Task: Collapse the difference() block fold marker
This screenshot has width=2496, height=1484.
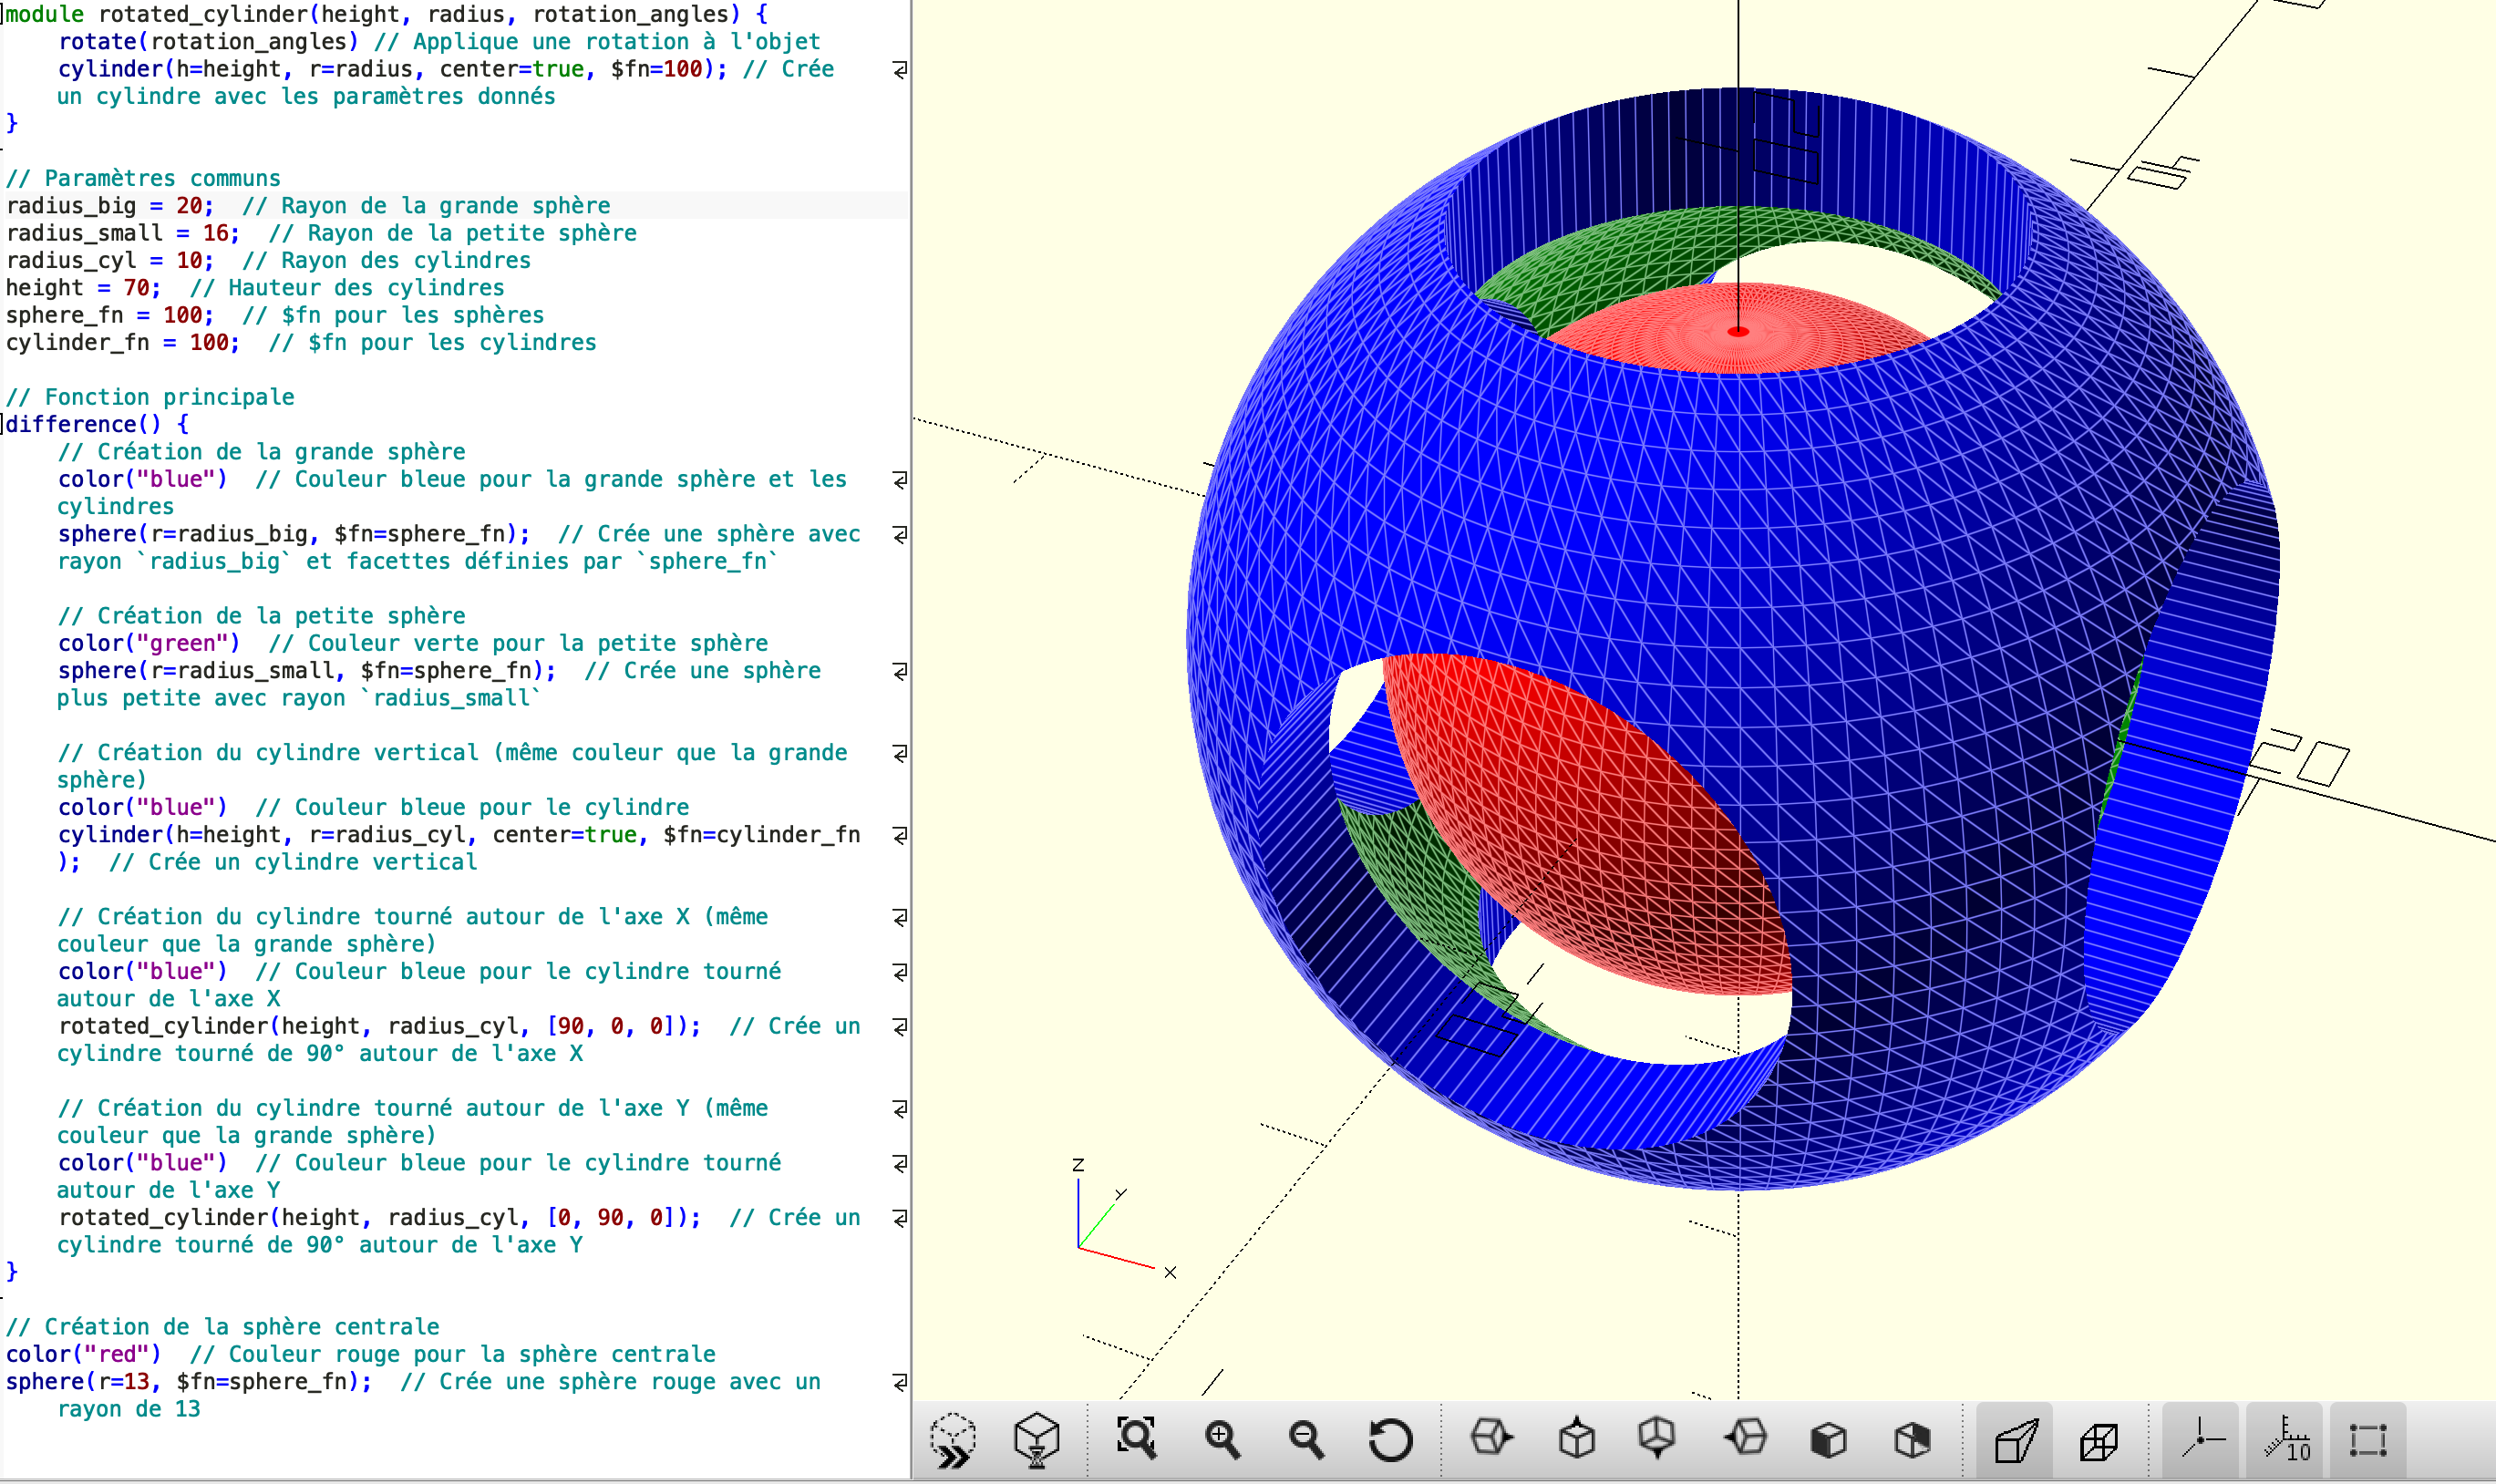Action: [3, 424]
